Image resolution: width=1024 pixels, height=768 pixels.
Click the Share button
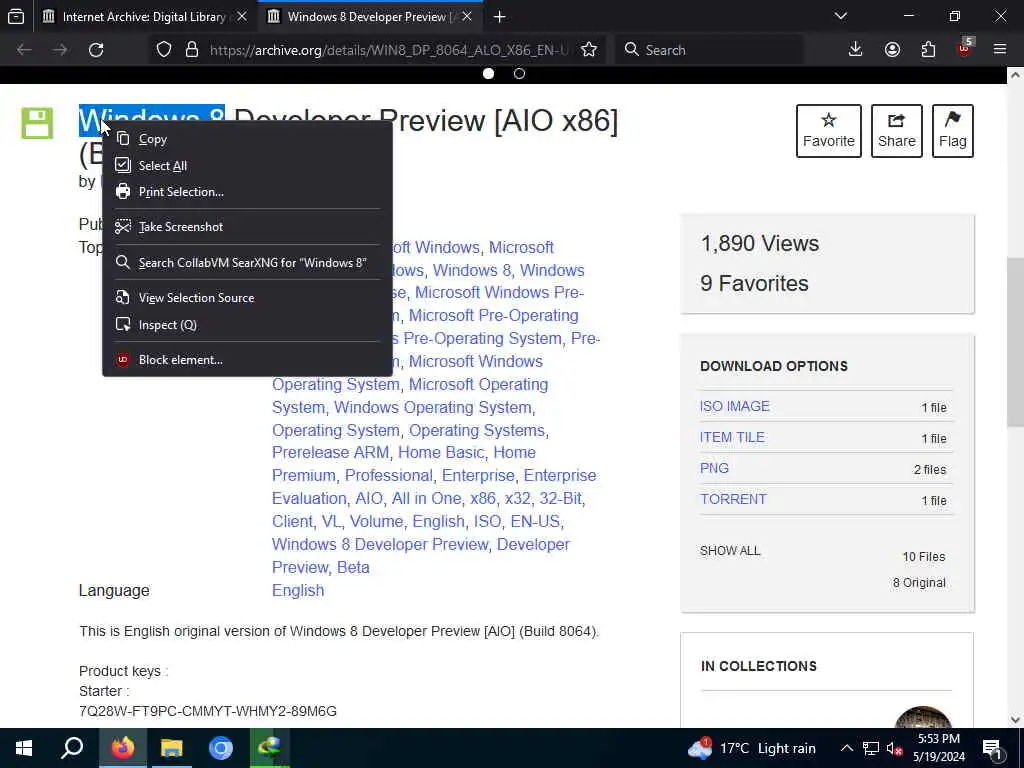897,131
